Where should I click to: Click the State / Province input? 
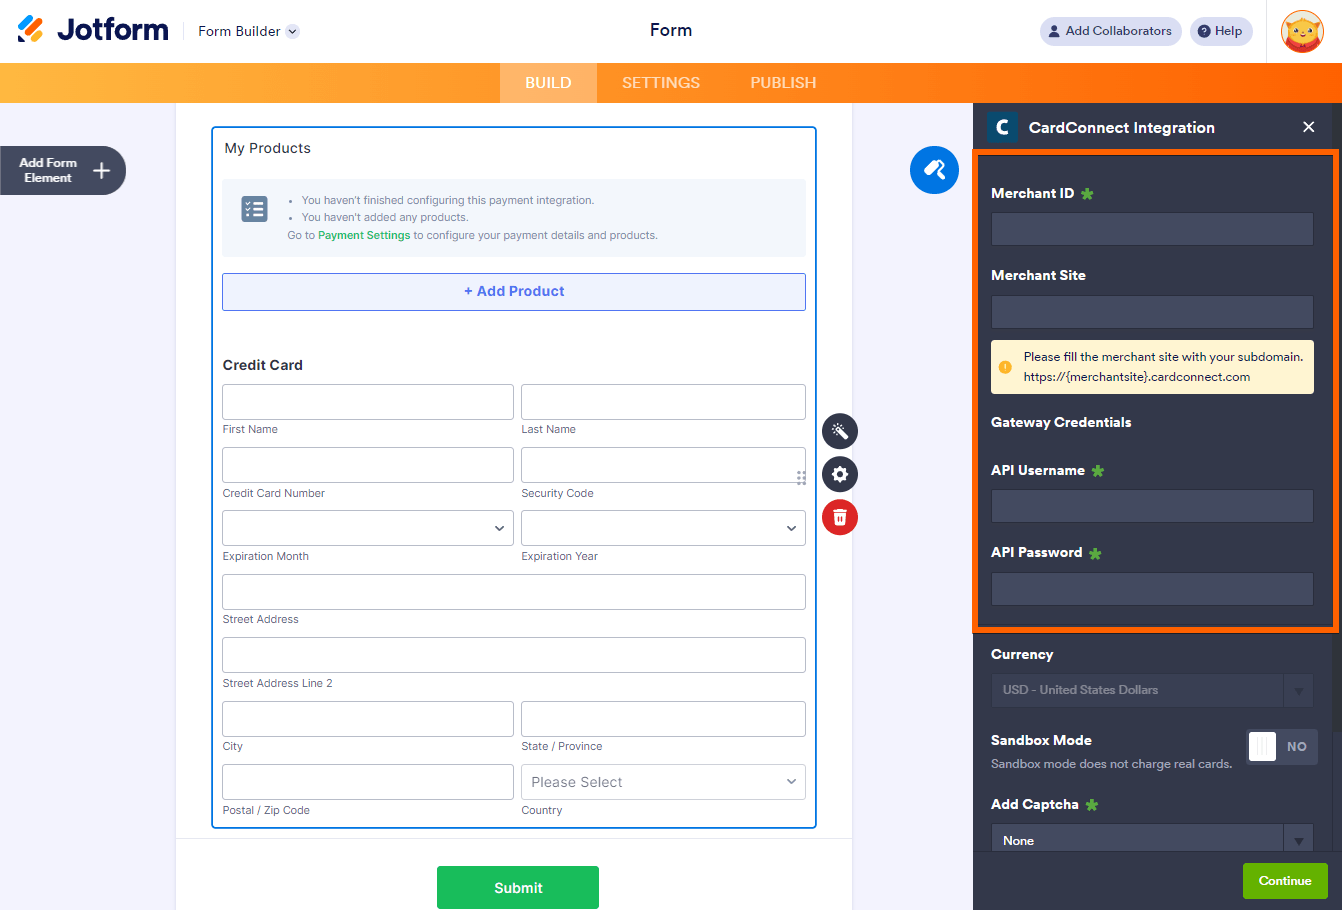pos(663,719)
